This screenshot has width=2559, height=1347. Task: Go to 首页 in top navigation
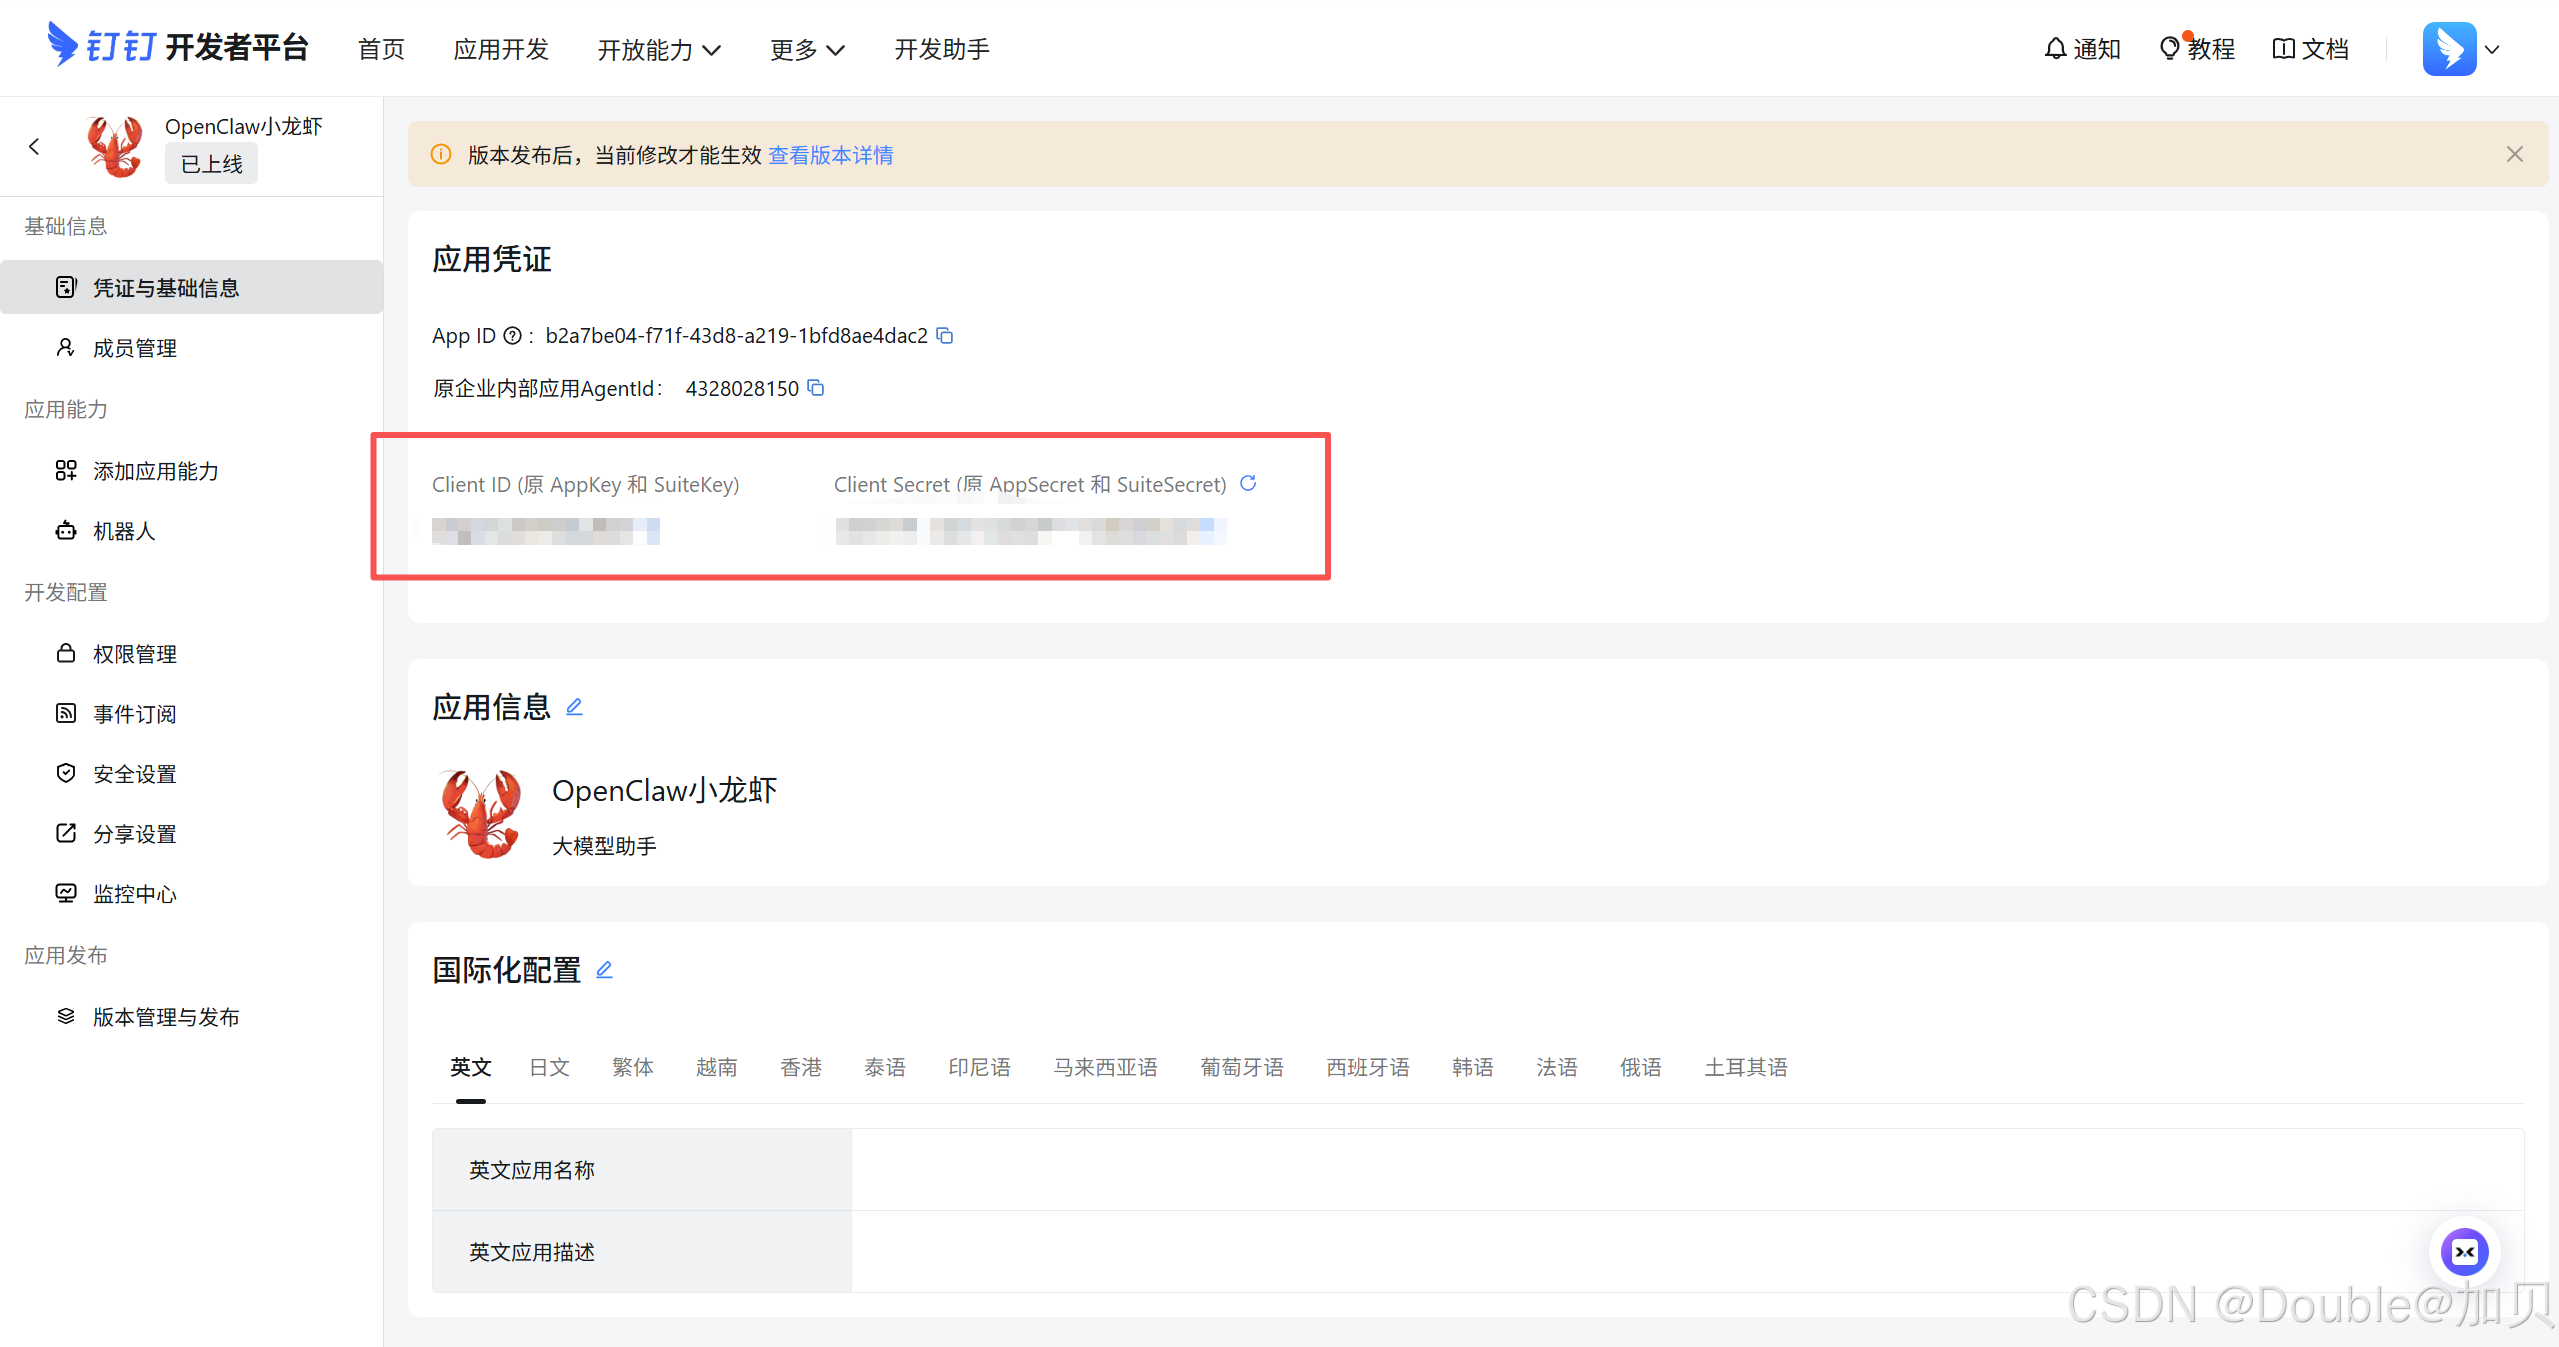point(381,49)
